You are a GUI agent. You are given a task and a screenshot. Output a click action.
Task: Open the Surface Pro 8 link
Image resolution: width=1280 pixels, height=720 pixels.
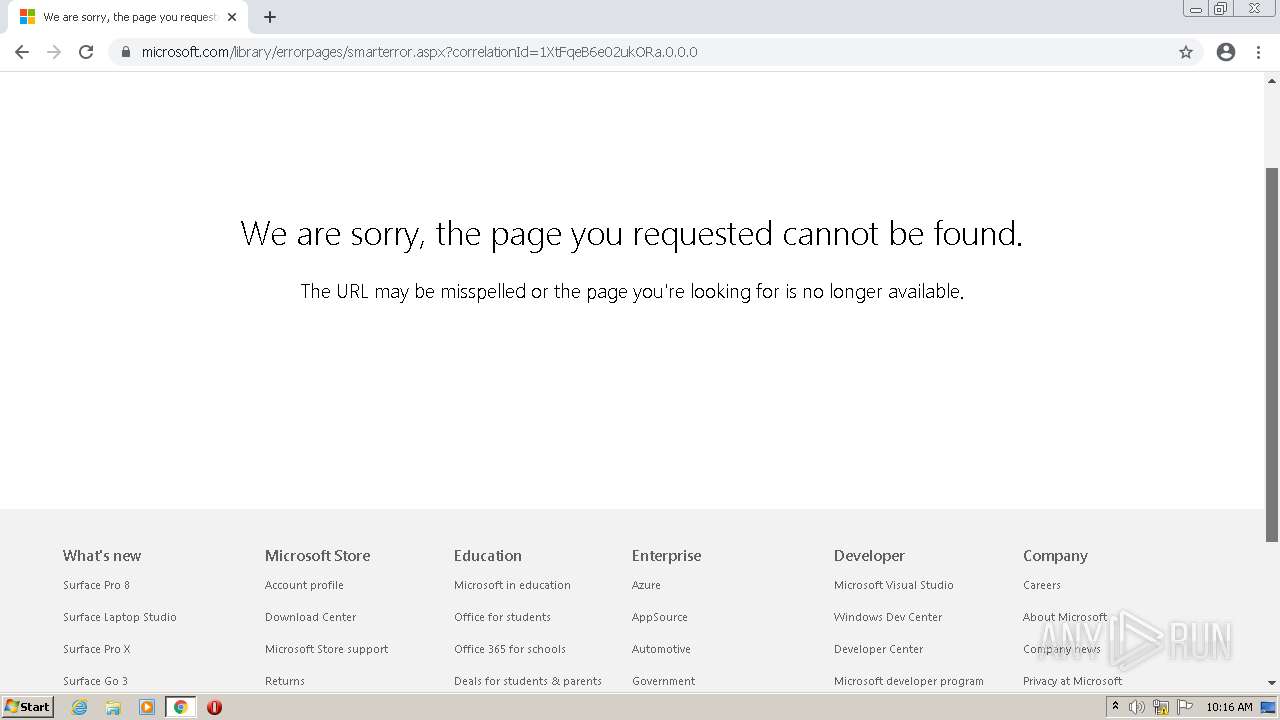point(96,585)
